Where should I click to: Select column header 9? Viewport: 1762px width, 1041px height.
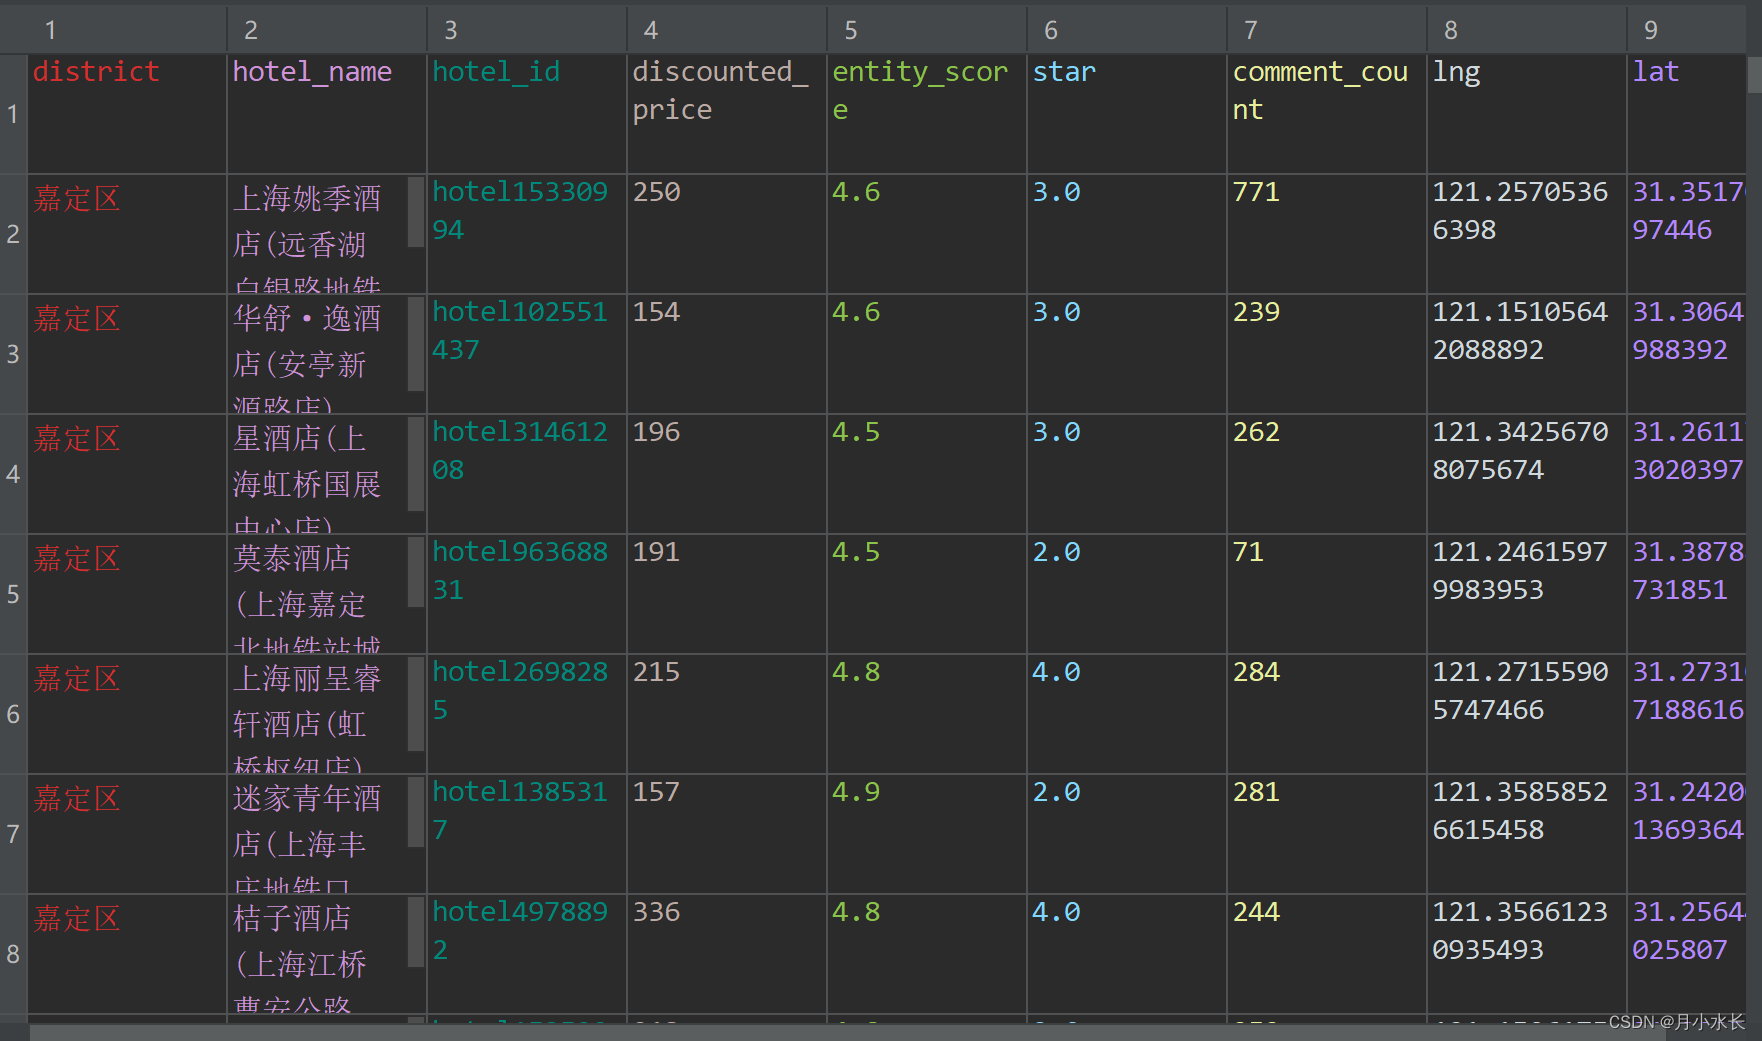pyautogui.click(x=1687, y=30)
